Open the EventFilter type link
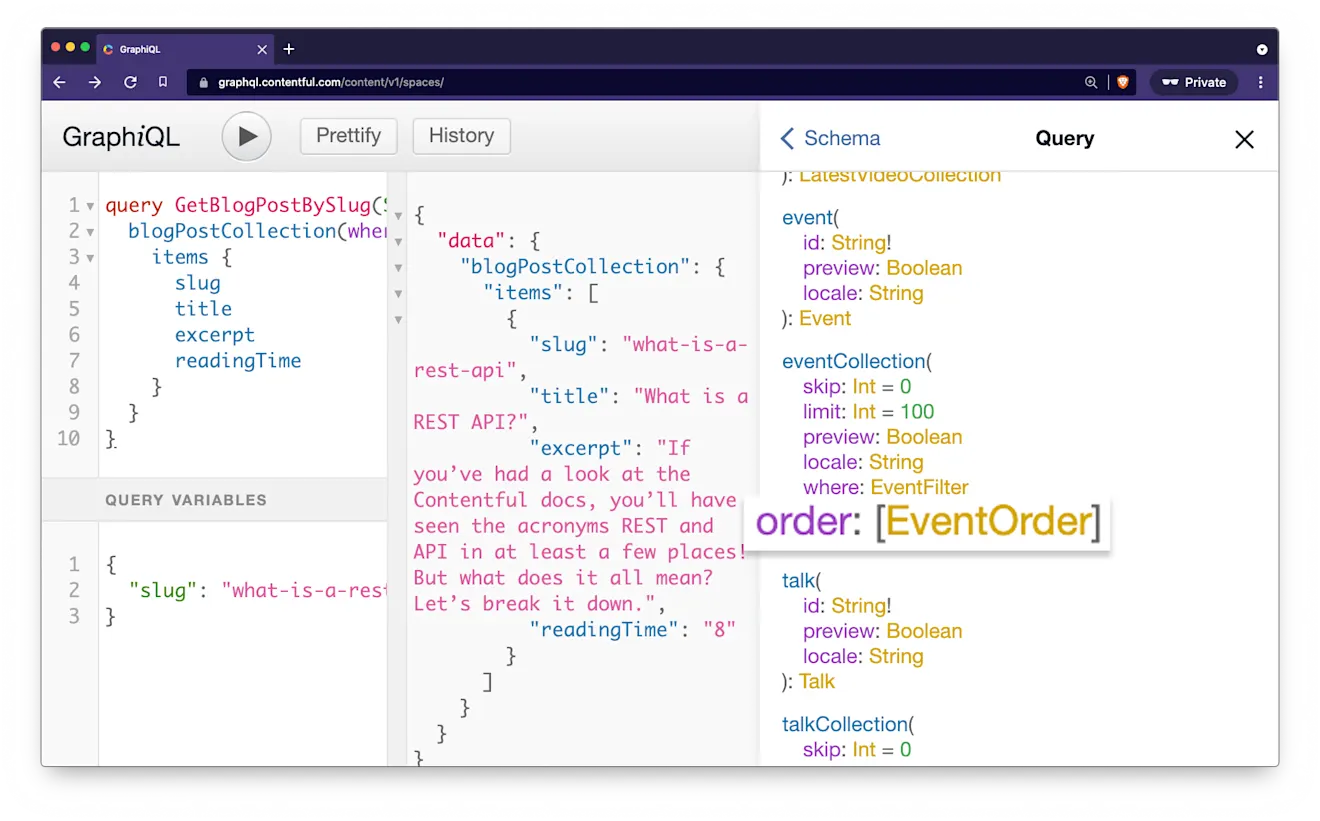Image resolution: width=1320 pixels, height=821 pixels. [x=919, y=487]
